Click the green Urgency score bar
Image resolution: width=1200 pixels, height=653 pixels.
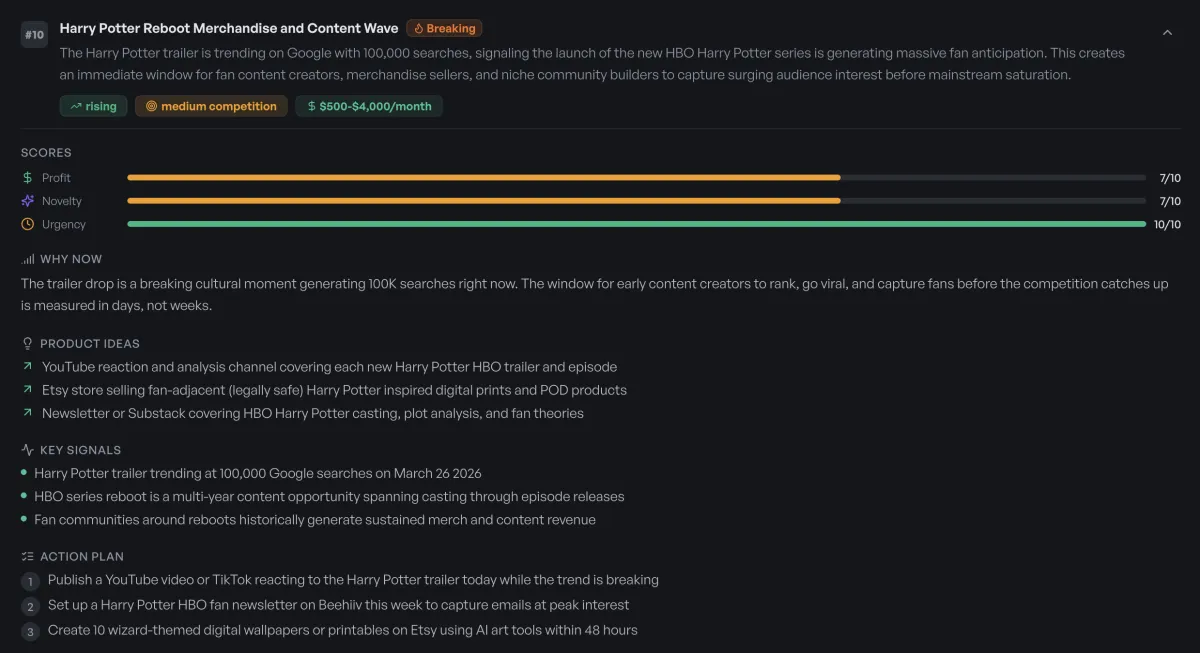636,225
